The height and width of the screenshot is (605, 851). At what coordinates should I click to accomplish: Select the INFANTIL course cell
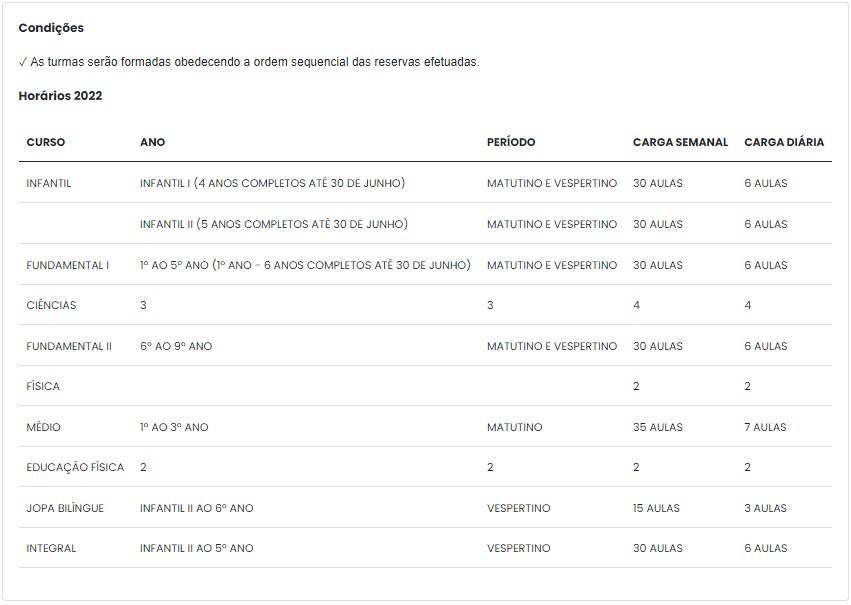(49, 183)
